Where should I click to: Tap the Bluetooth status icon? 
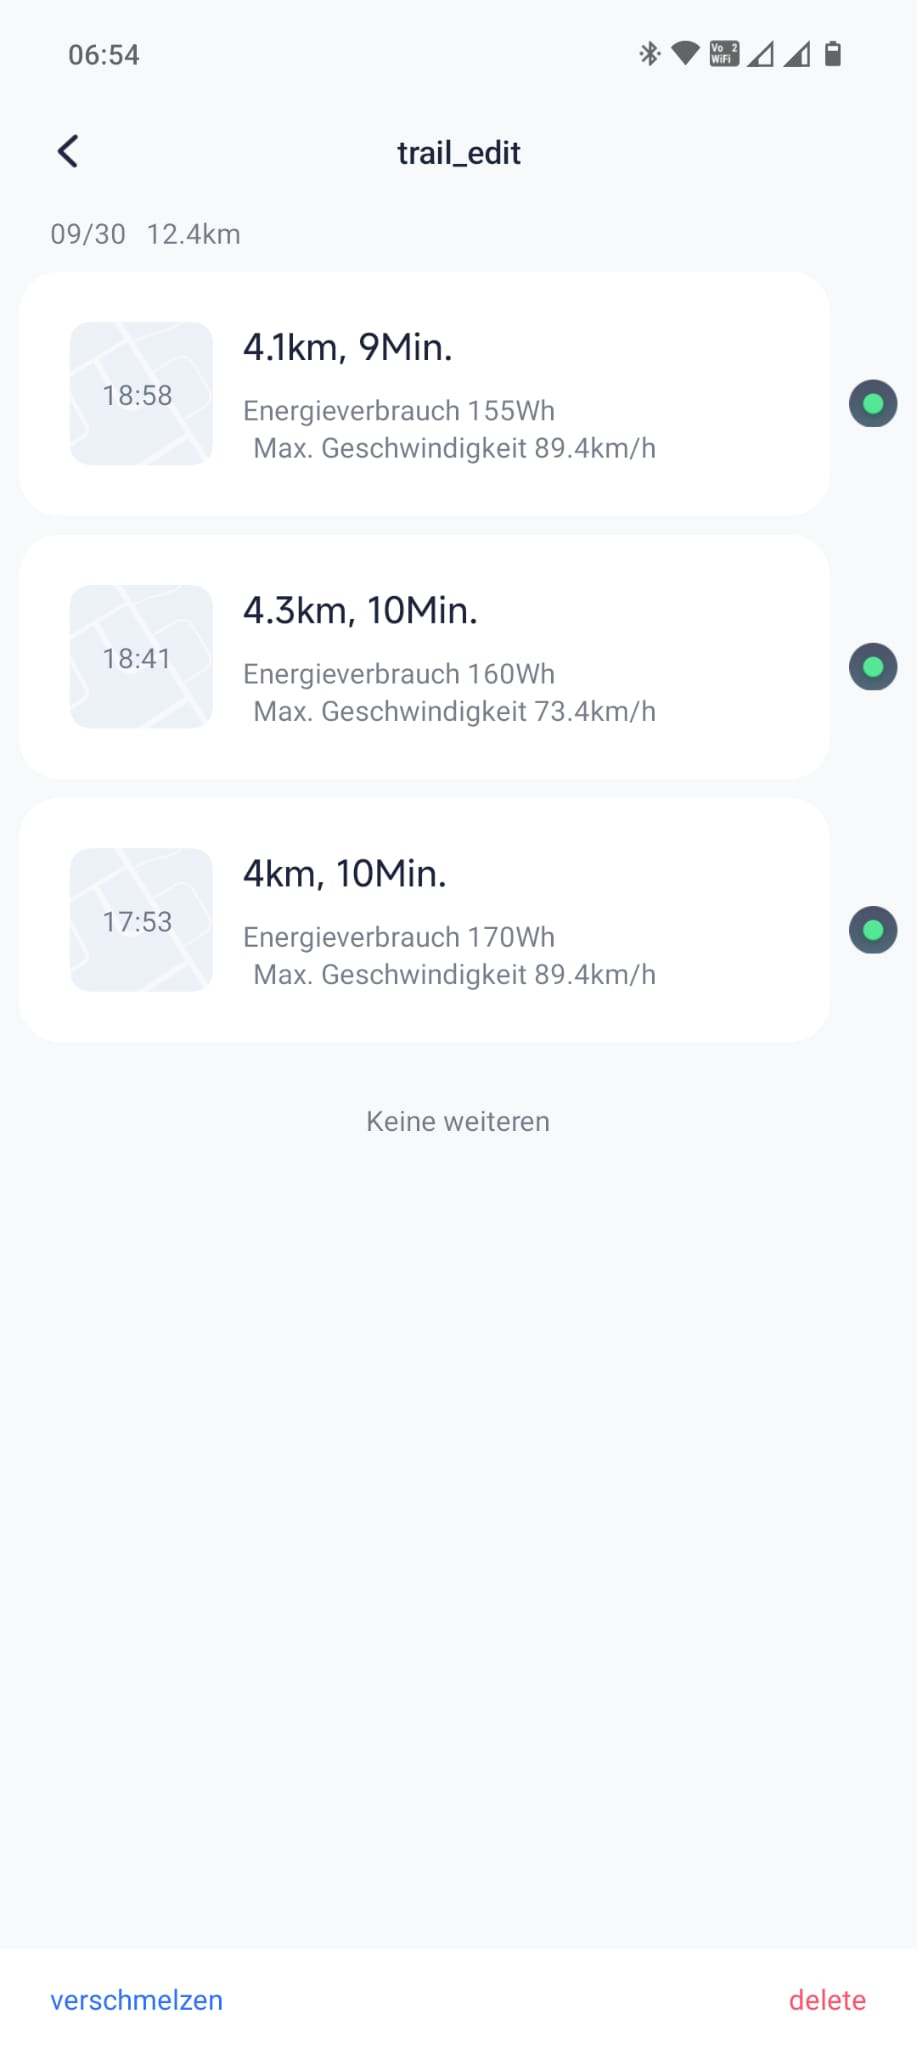pos(650,54)
